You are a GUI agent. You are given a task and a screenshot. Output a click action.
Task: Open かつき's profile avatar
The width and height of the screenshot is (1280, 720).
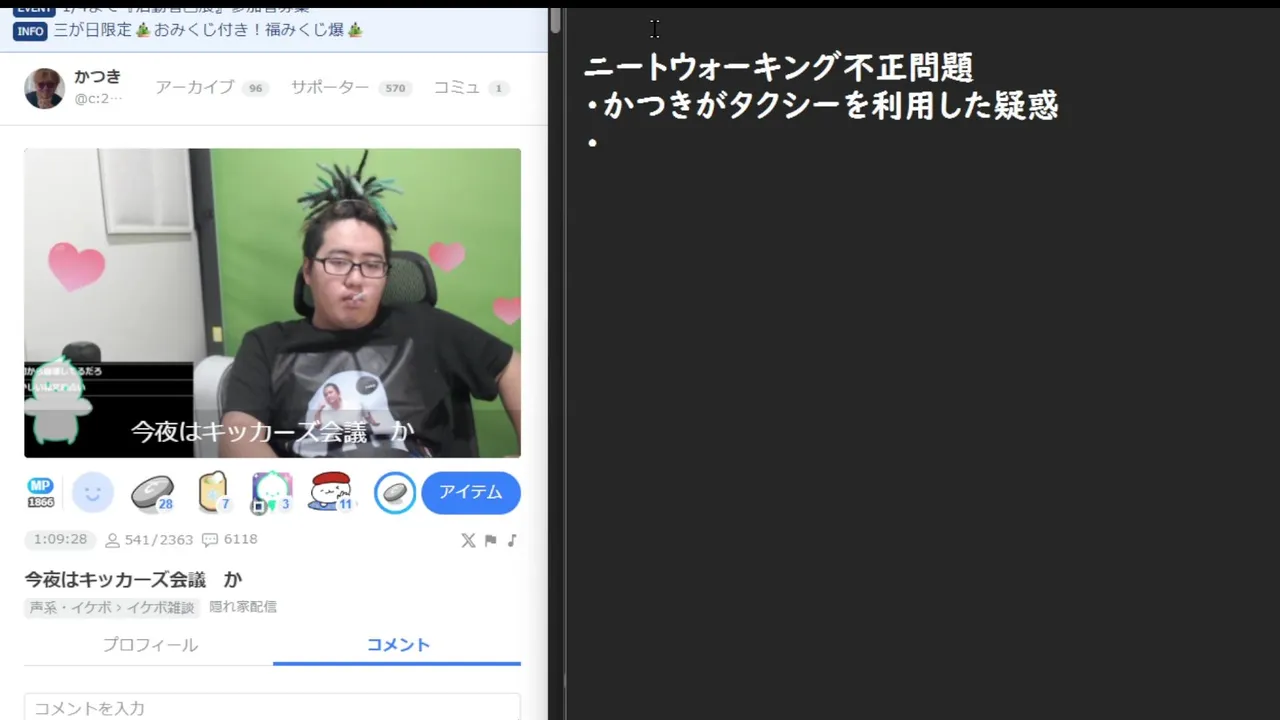(44, 89)
